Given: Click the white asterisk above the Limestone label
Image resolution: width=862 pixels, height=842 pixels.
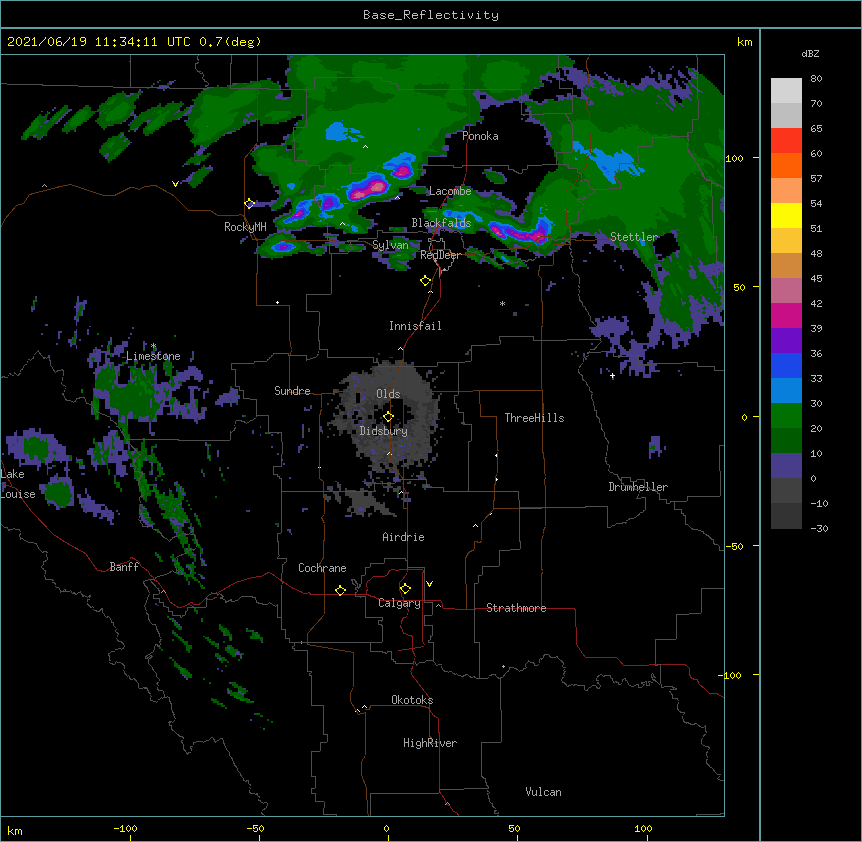Looking at the screenshot, I should (153, 346).
